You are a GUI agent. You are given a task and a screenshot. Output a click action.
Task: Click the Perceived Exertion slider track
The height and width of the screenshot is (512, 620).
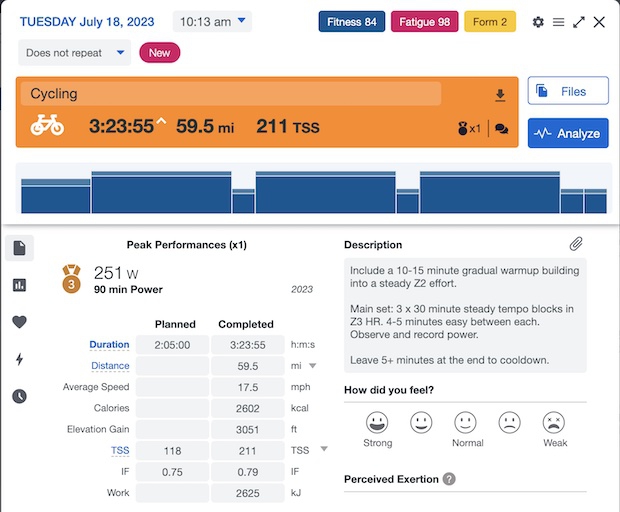pyautogui.click(x=465, y=493)
